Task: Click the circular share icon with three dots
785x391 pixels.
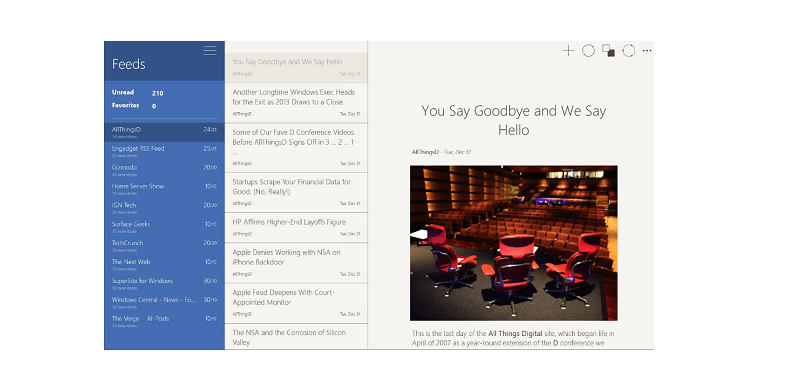Action: coord(628,51)
